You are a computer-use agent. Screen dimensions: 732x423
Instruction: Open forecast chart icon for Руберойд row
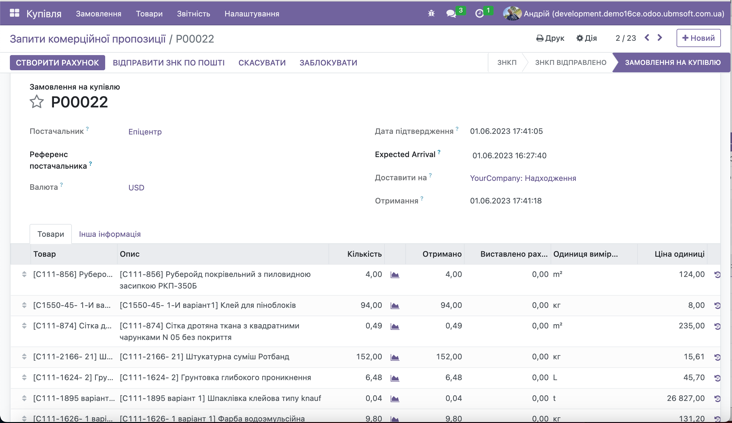point(395,275)
